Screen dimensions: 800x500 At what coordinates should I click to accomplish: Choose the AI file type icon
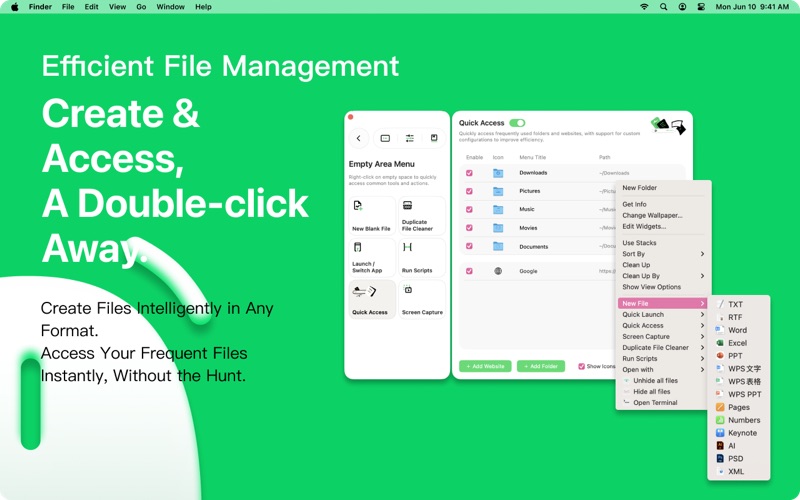(720, 445)
